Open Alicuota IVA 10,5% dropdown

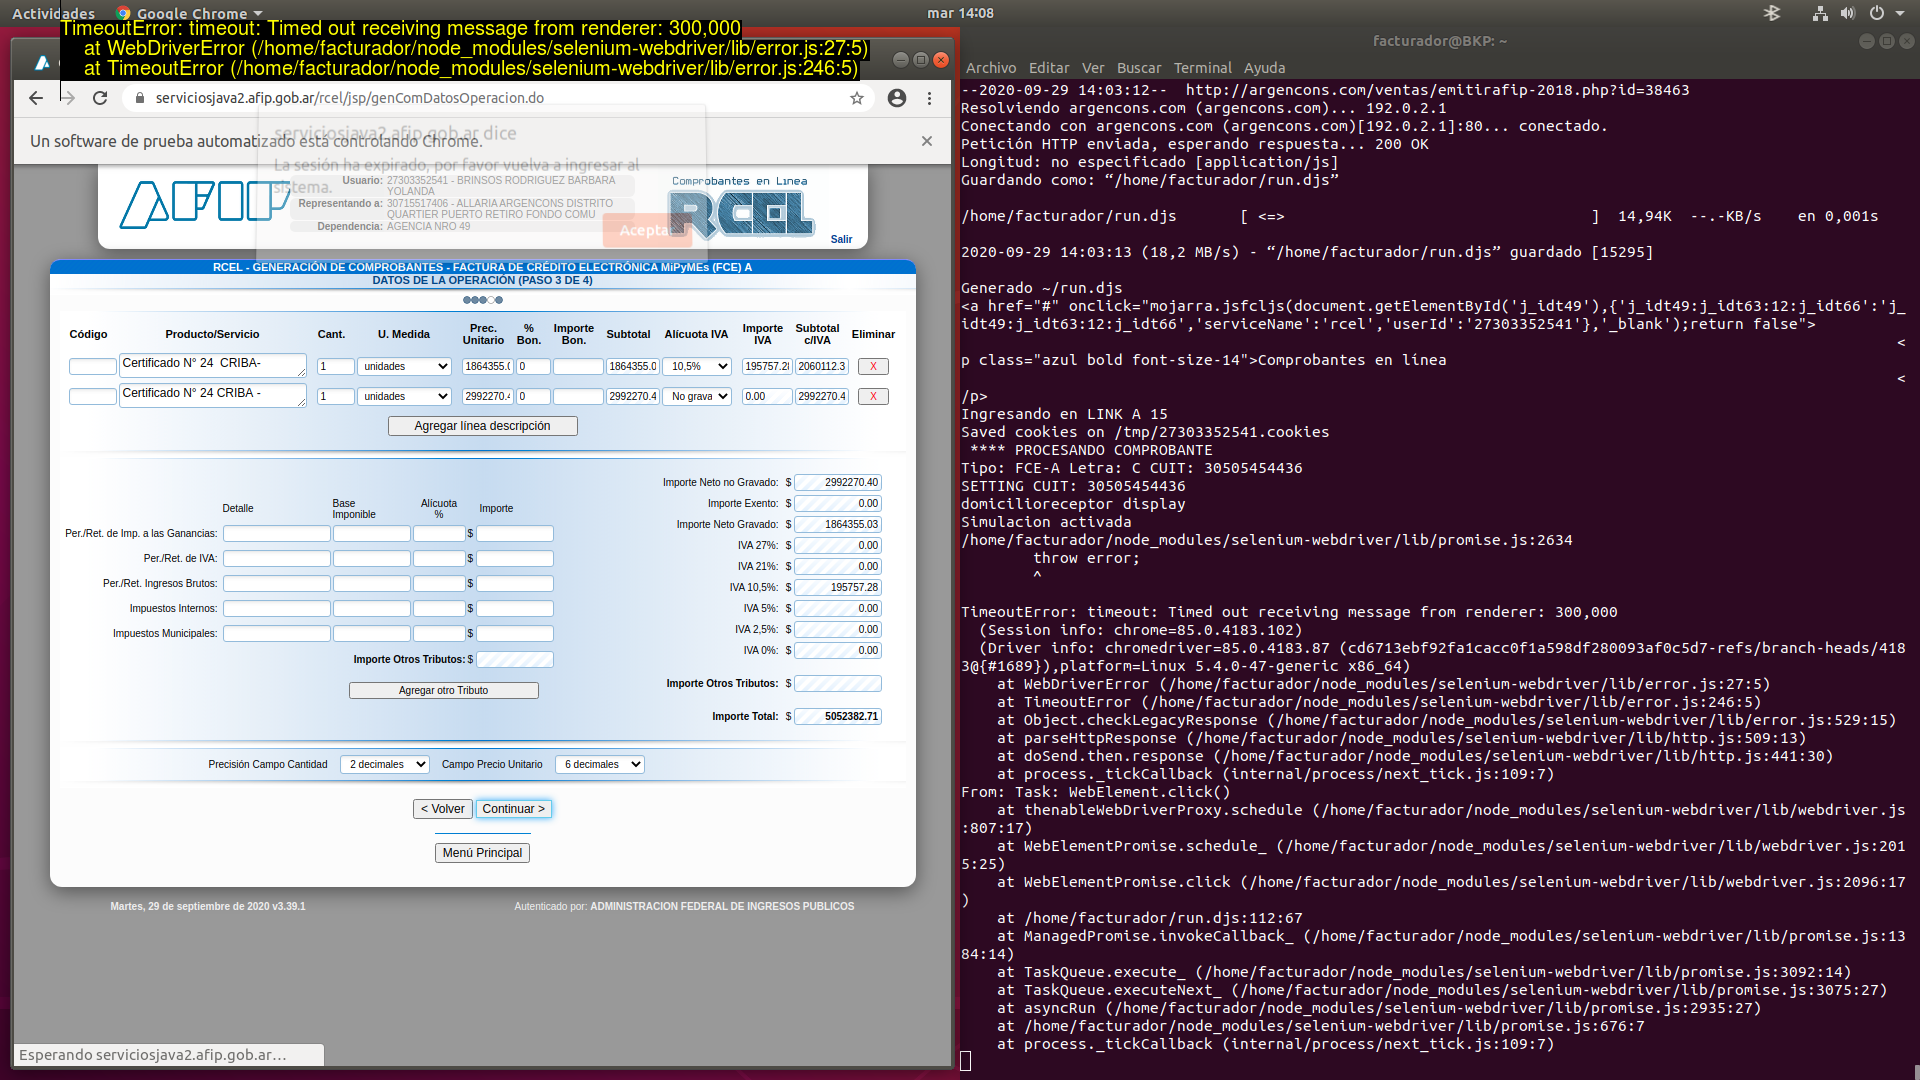697,366
